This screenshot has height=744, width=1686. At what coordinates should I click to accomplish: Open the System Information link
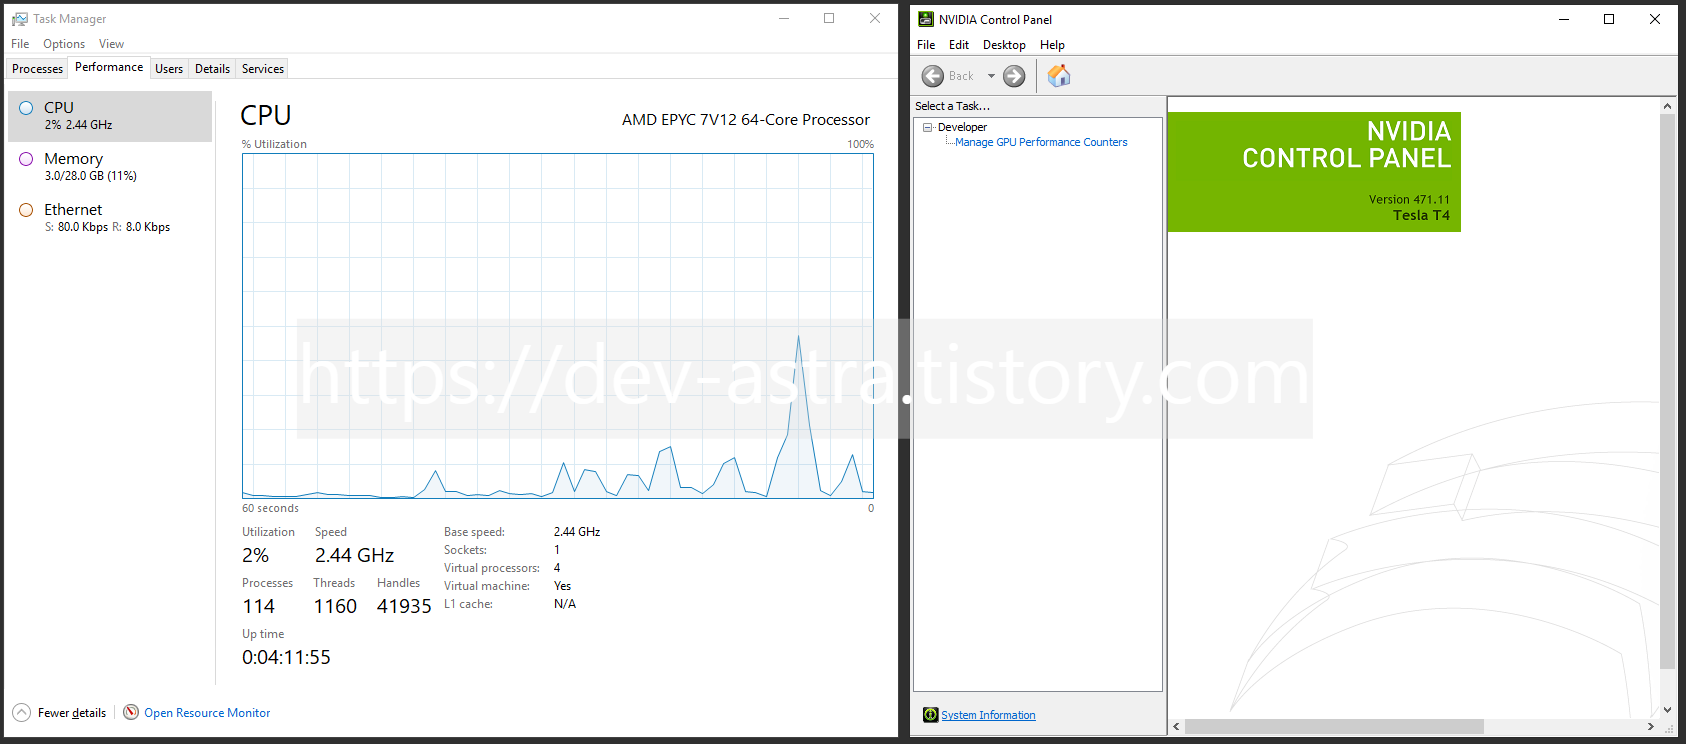(988, 715)
